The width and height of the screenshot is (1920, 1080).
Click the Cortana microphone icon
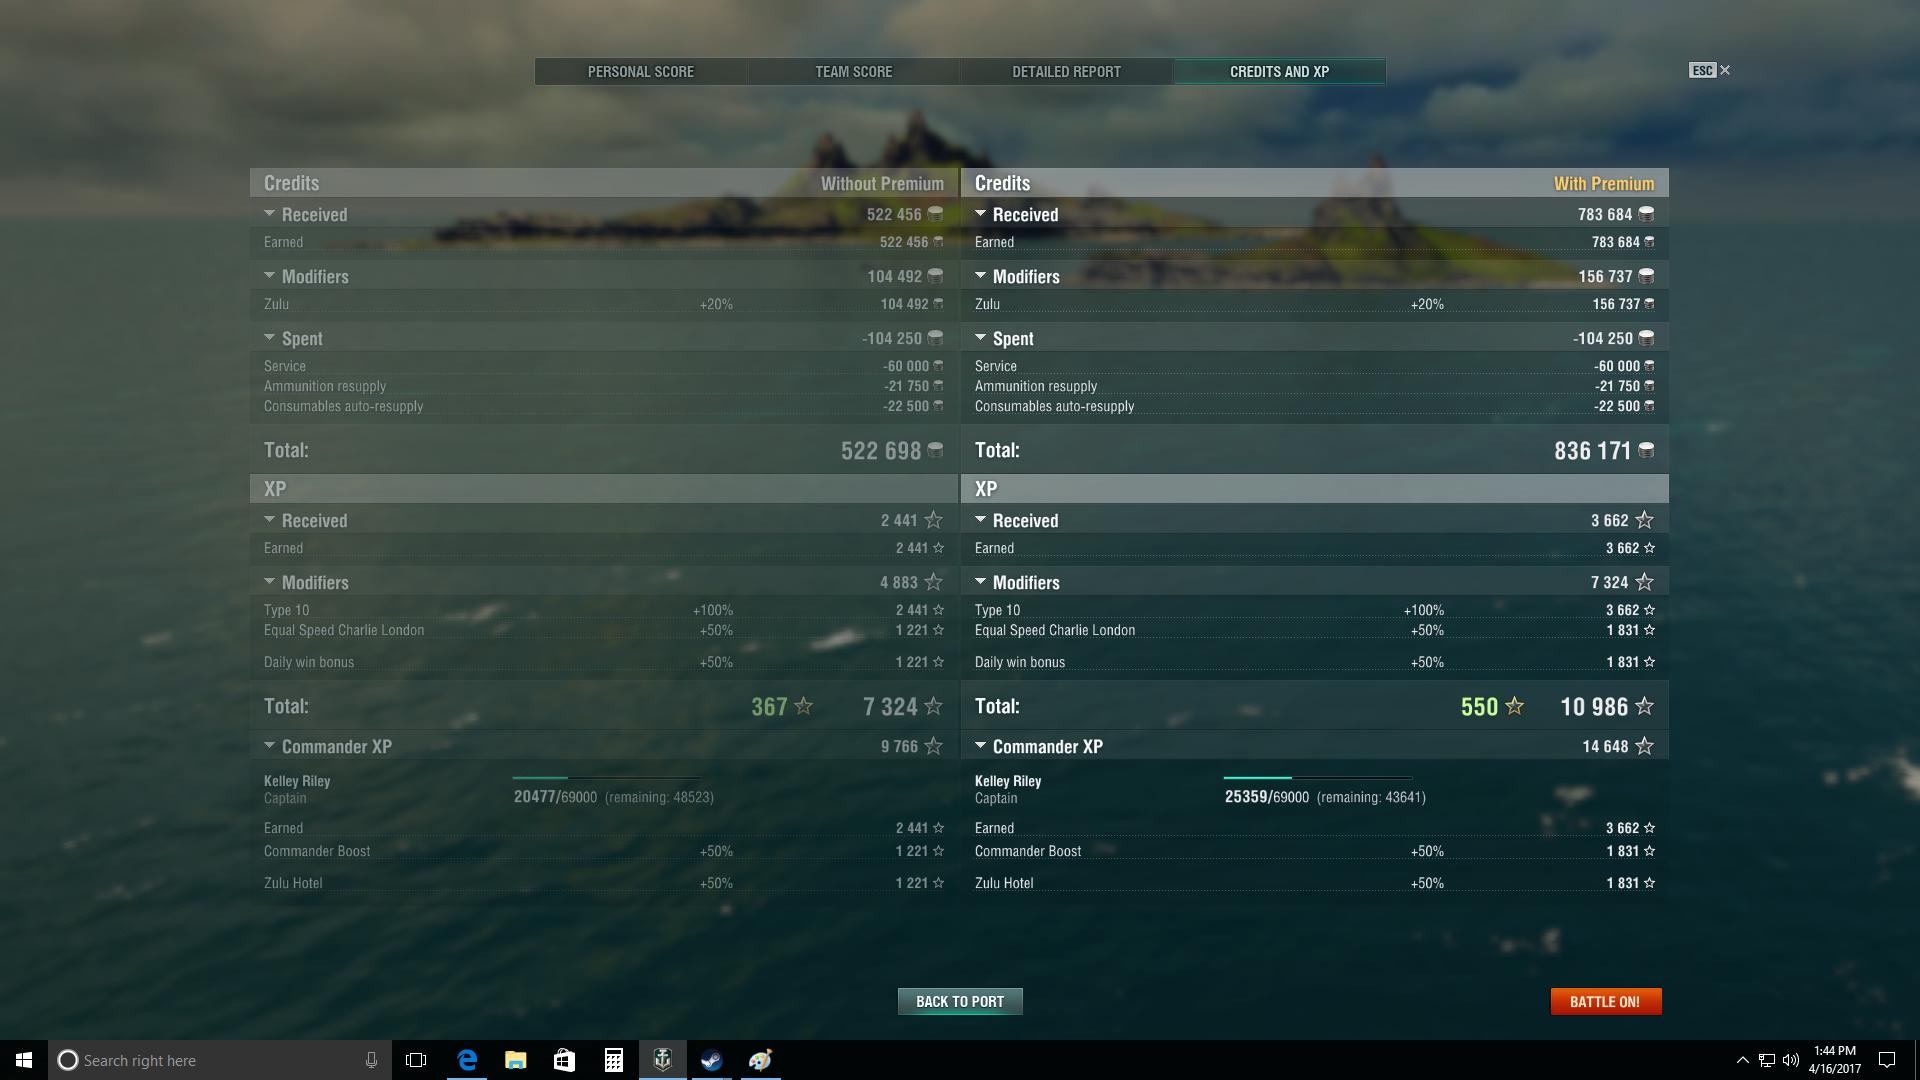click(371, 1060)
